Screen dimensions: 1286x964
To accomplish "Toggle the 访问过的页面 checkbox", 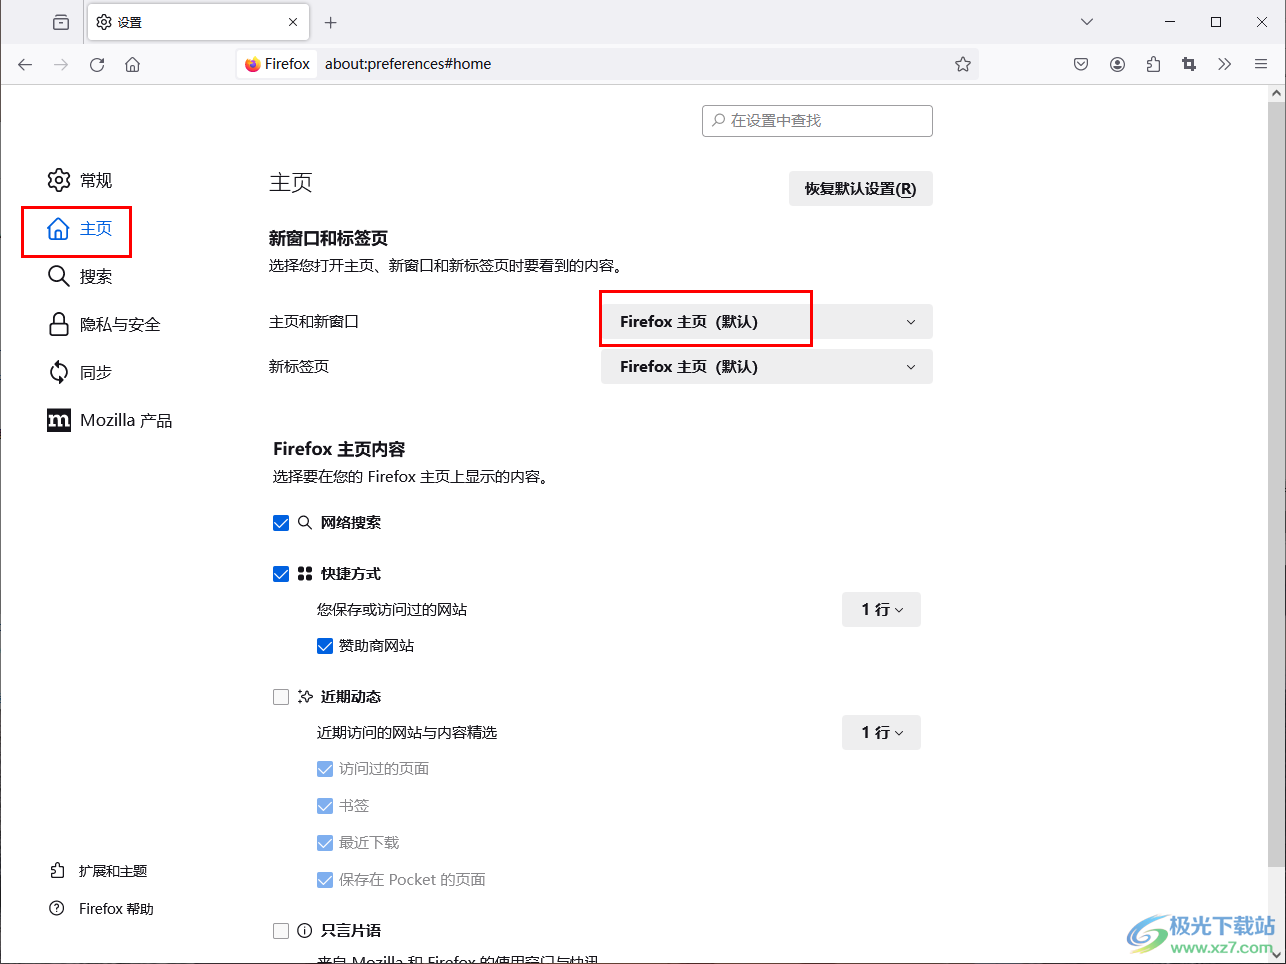I will coord(325,769).
